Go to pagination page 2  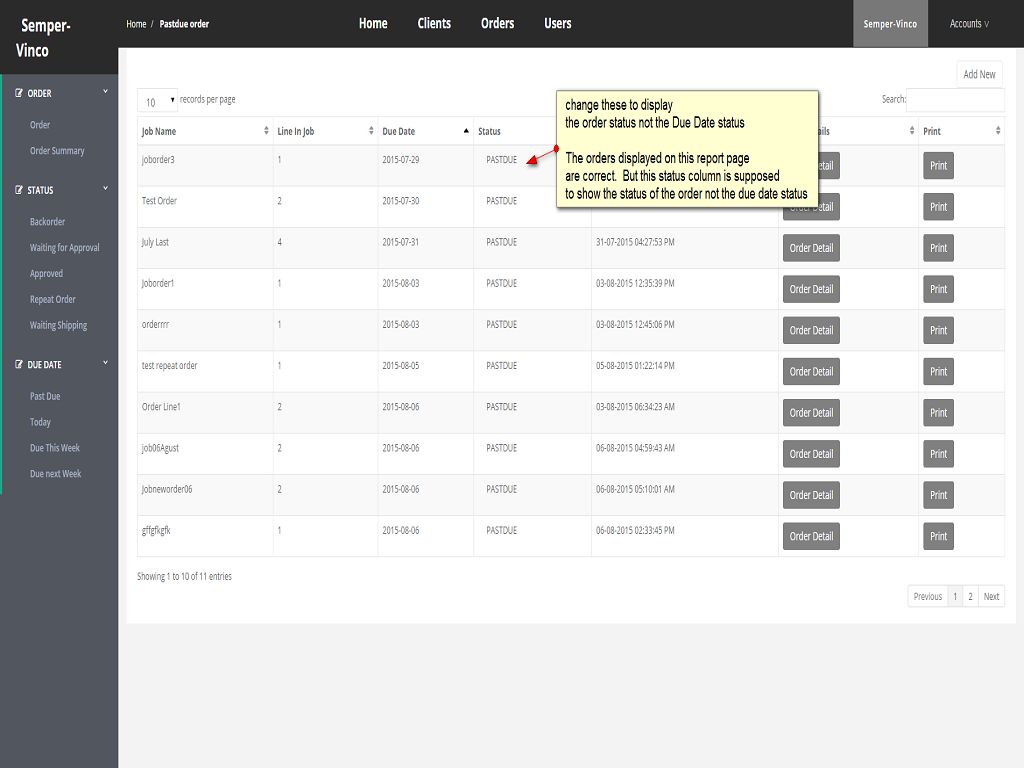point(970,596)
